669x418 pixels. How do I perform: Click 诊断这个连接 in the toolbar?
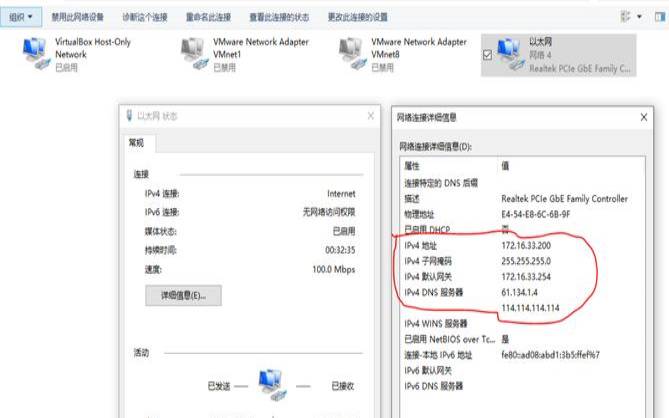146,17
